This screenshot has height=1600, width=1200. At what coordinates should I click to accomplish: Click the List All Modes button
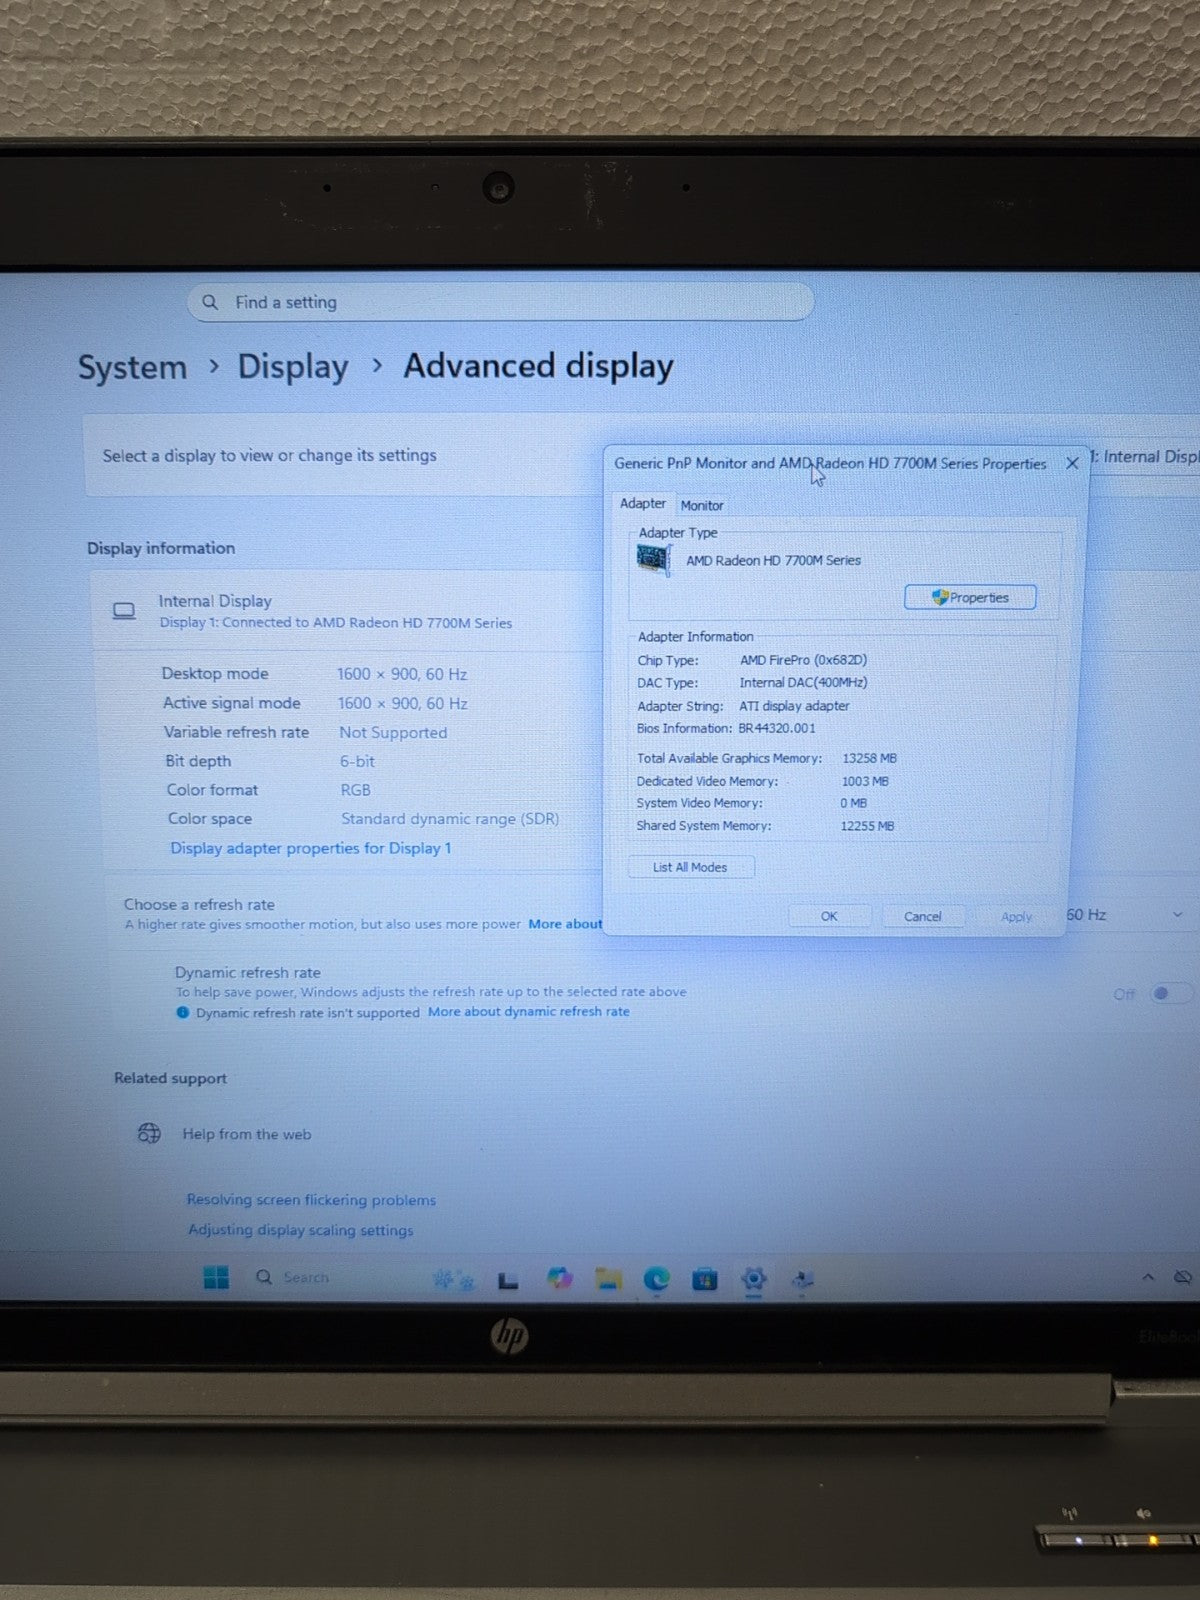690,867
